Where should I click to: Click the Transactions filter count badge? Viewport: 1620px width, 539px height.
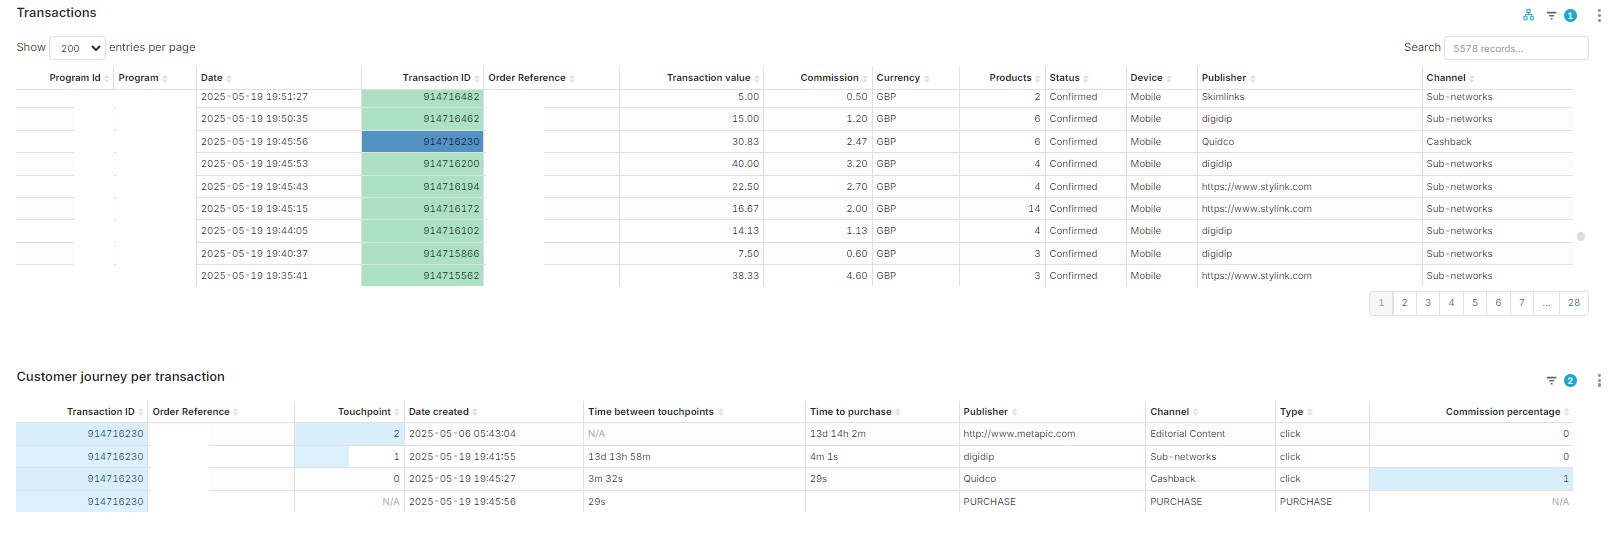[x=1570, y=16]
